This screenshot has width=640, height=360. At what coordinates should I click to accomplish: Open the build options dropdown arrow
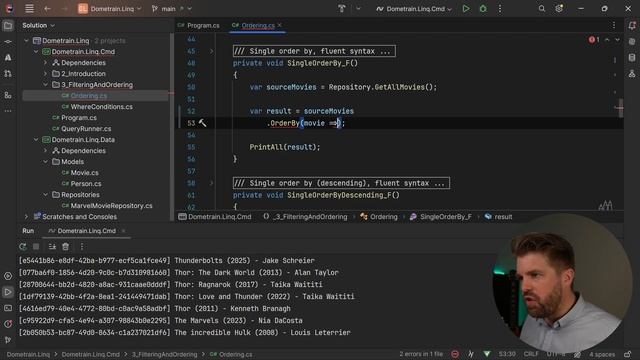pos(358,9)
